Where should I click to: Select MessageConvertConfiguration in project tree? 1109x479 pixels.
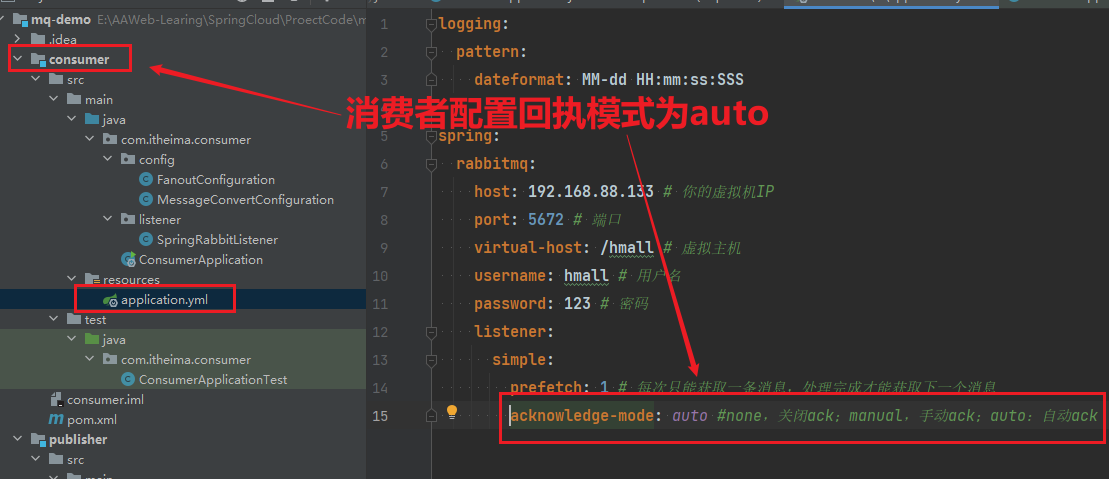[245, 200]
